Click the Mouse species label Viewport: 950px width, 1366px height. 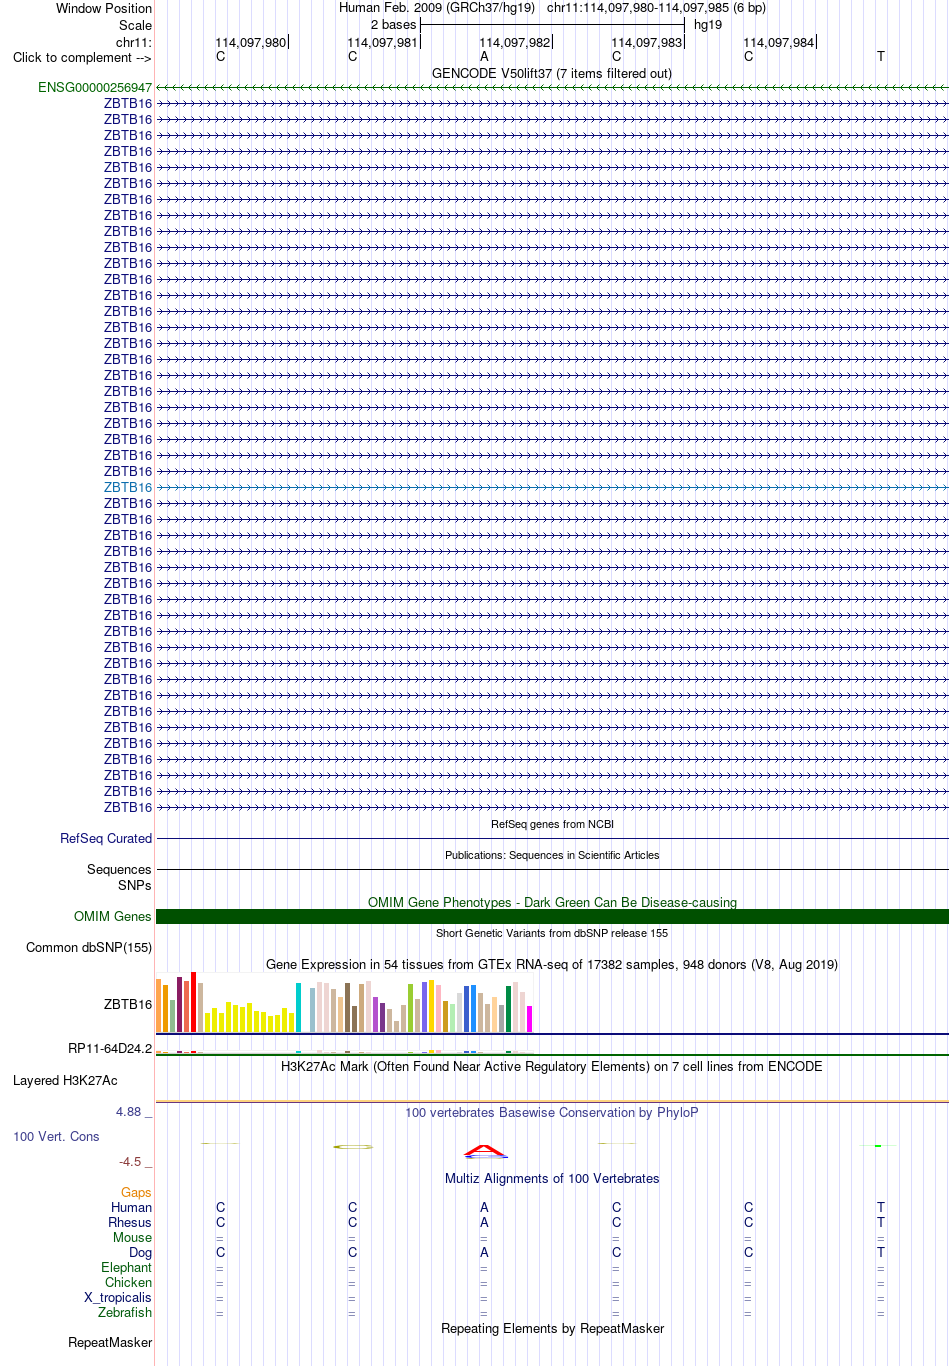pyautogui.click(x=132, y=1238)
